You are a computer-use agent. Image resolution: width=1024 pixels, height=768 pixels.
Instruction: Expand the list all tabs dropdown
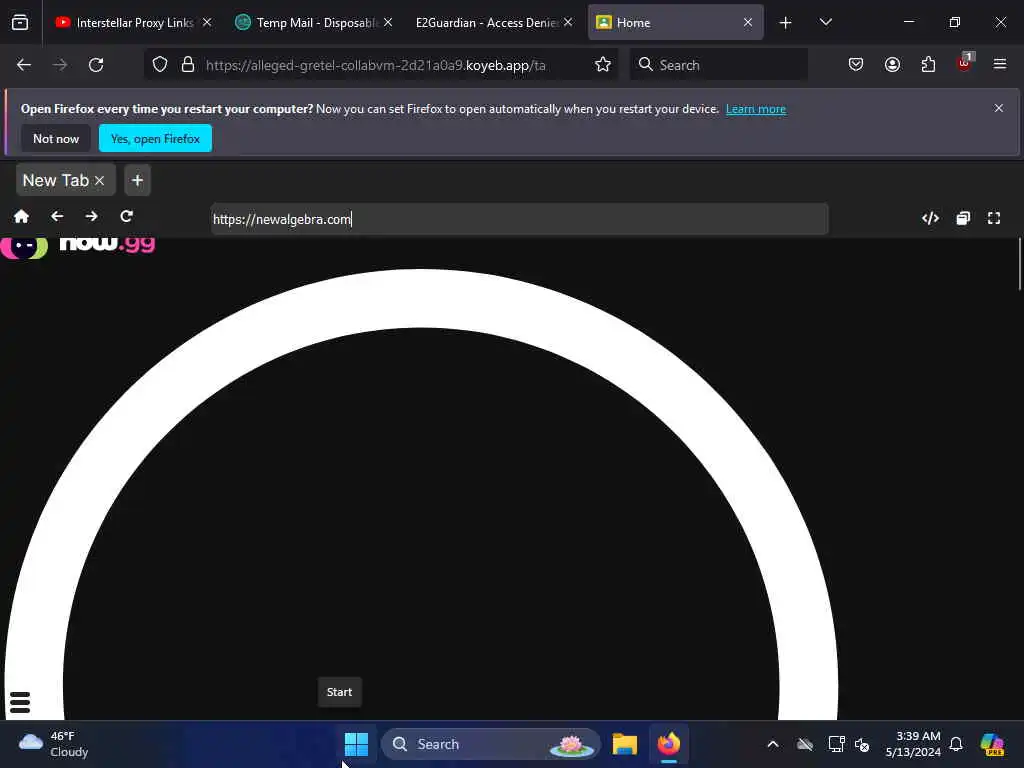pyautogui.click(x=825, y=22)
